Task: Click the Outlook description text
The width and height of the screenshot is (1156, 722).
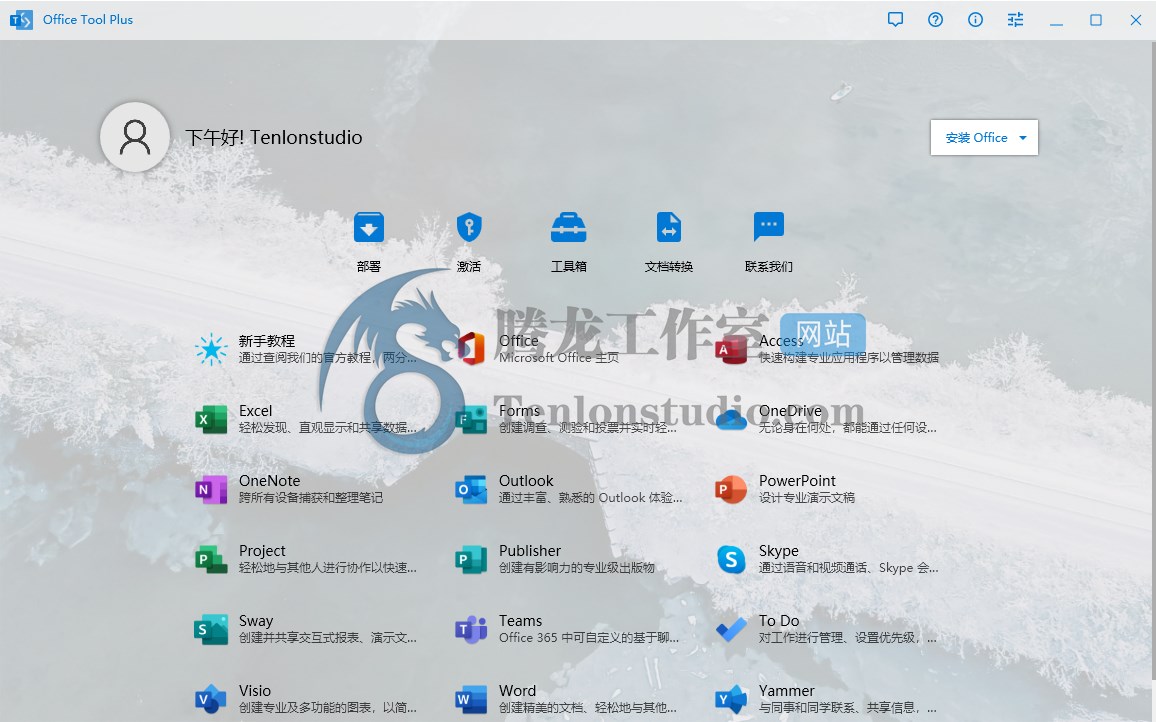Action: click(x=591, y=498)
